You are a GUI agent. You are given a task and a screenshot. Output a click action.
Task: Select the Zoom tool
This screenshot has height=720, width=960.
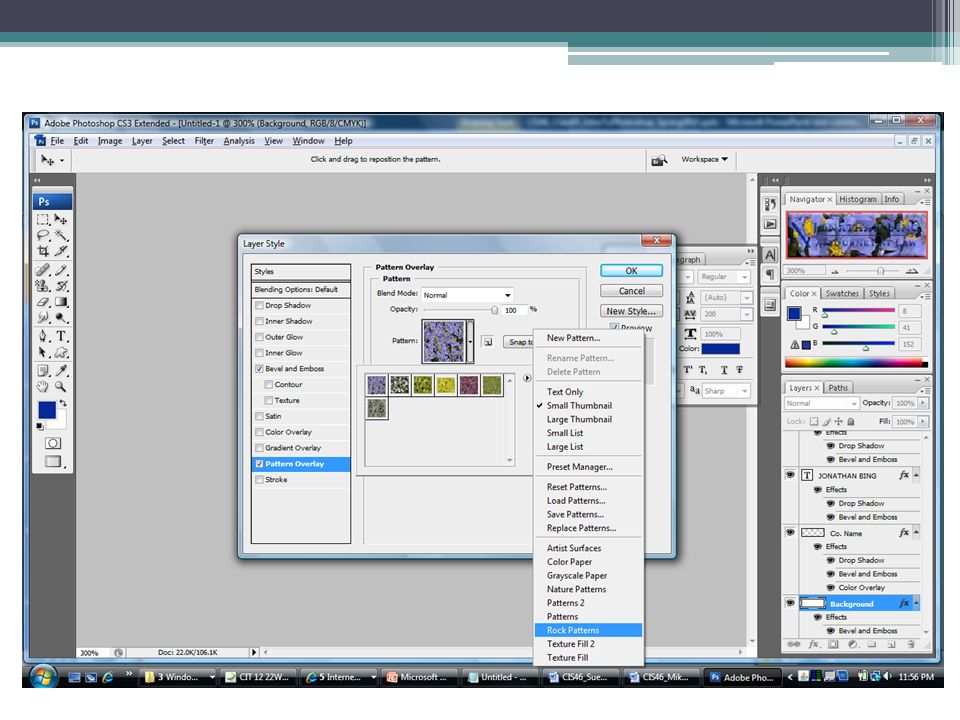(x=61, y=386)
